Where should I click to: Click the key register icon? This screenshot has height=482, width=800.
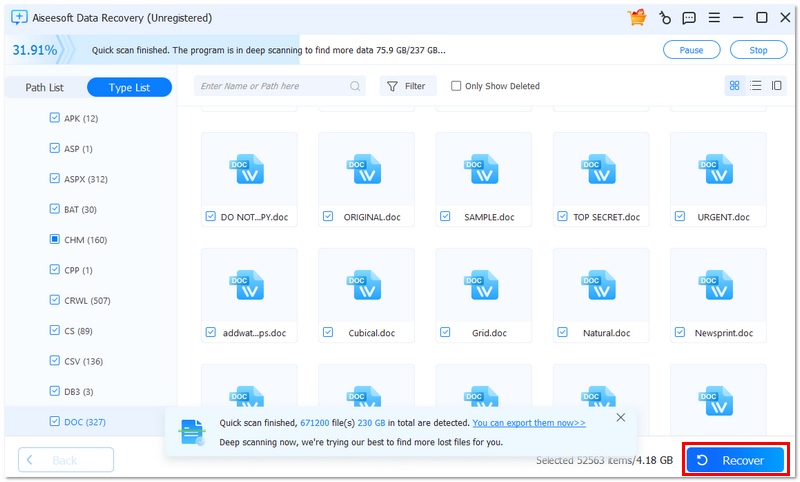(663, 17)
